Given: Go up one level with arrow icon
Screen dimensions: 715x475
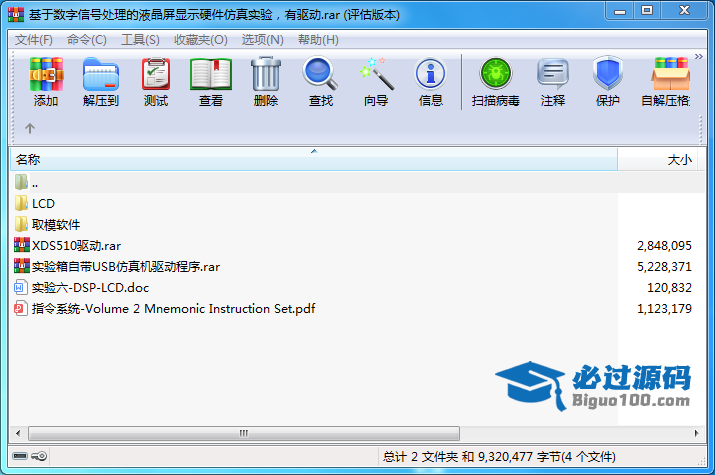Looking at the screenshot, I should [30, 128].
